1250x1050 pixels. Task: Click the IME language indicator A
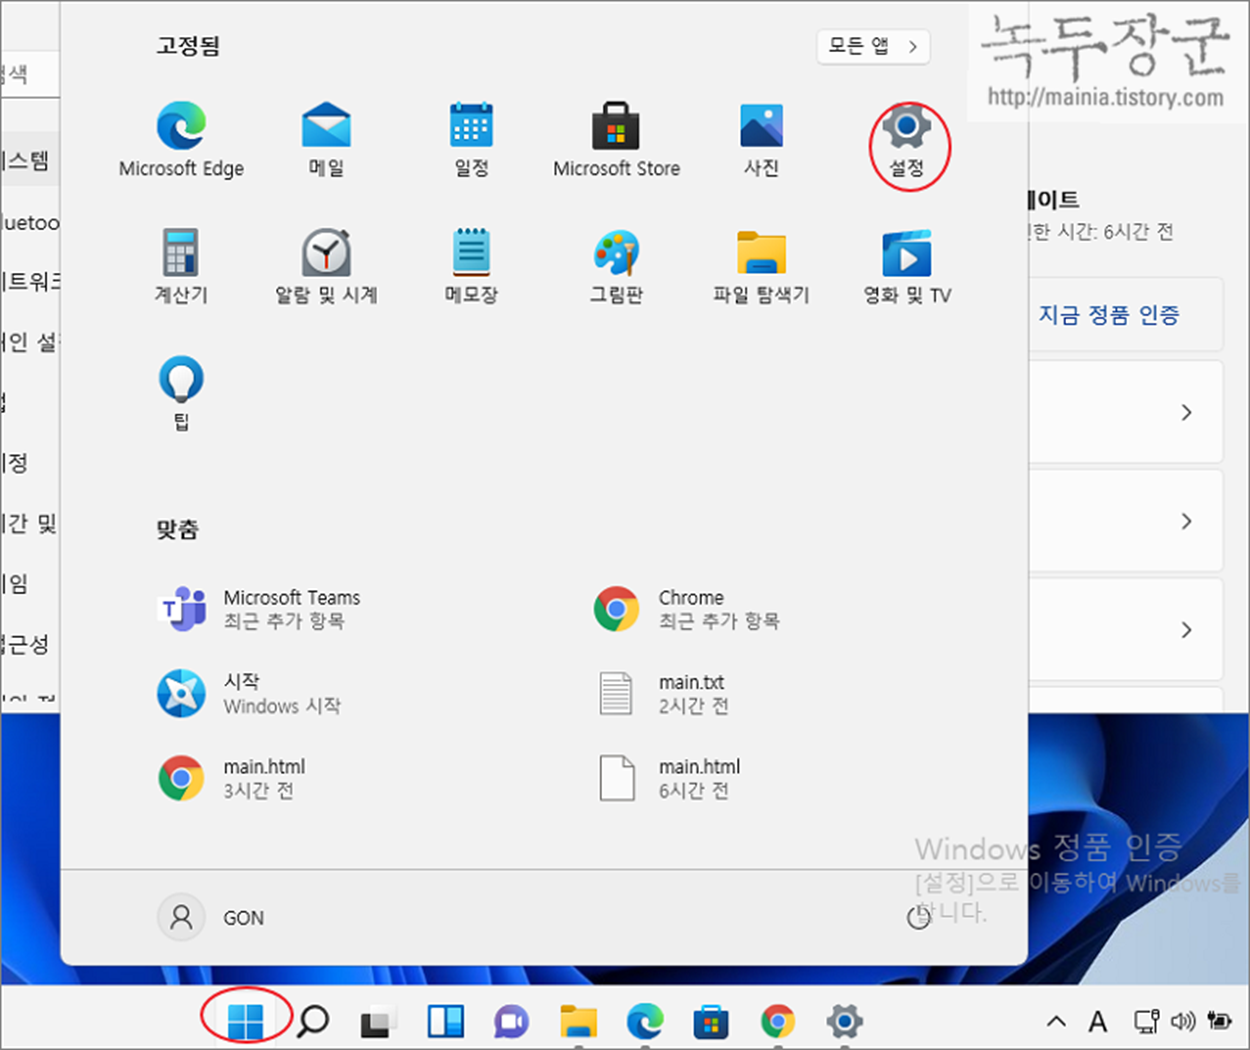tap(1098, 1021)
